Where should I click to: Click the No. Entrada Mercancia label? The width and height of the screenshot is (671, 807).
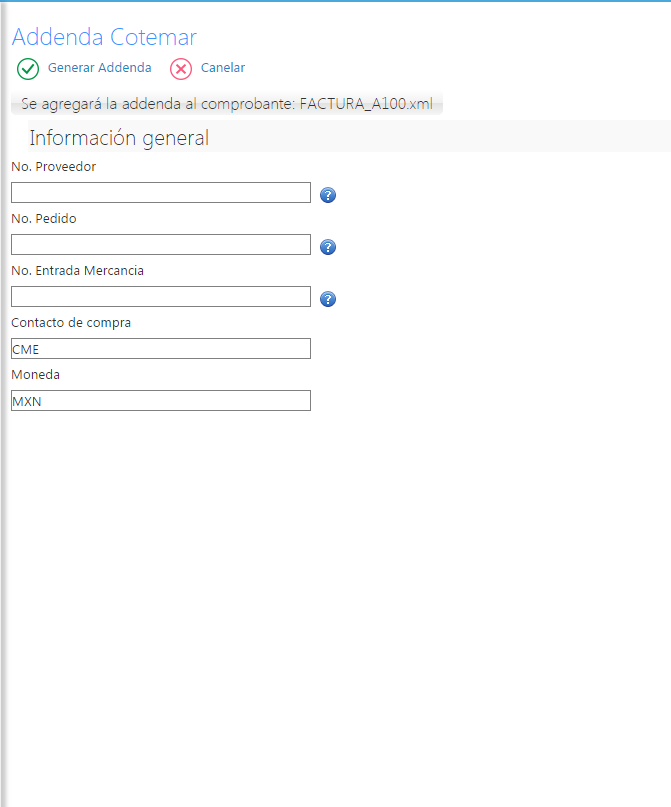[77, 271]
